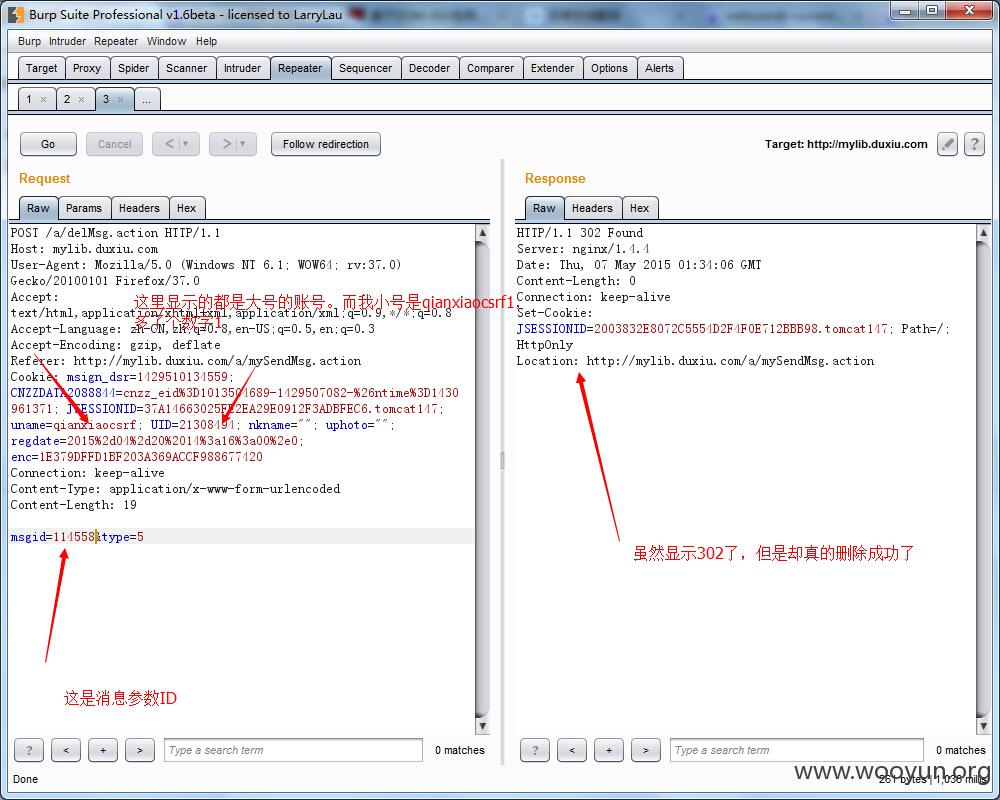The height and width of the screenshot is (800, 1000).
Task: Click response pane scrollbar up arrow
Action: (983, 233)
